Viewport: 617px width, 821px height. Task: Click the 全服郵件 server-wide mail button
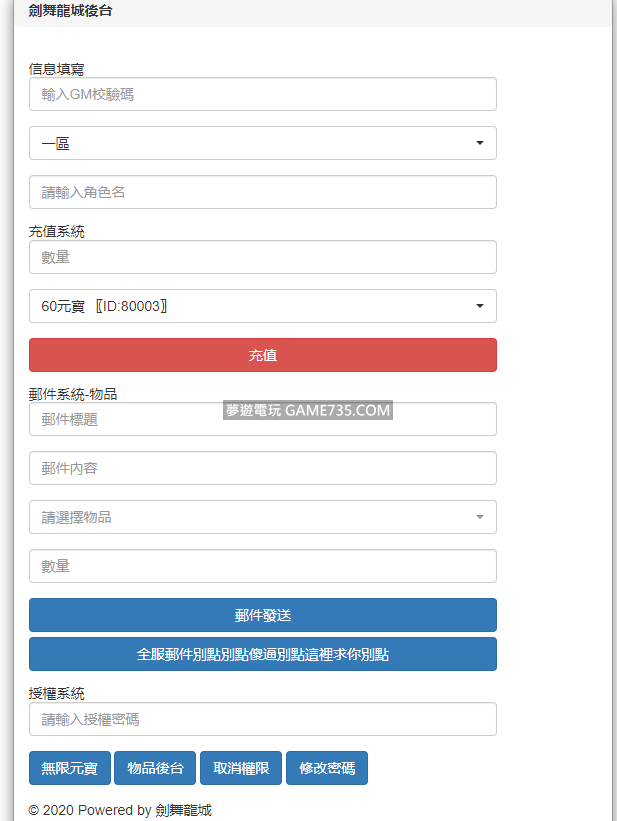point(262,654)
